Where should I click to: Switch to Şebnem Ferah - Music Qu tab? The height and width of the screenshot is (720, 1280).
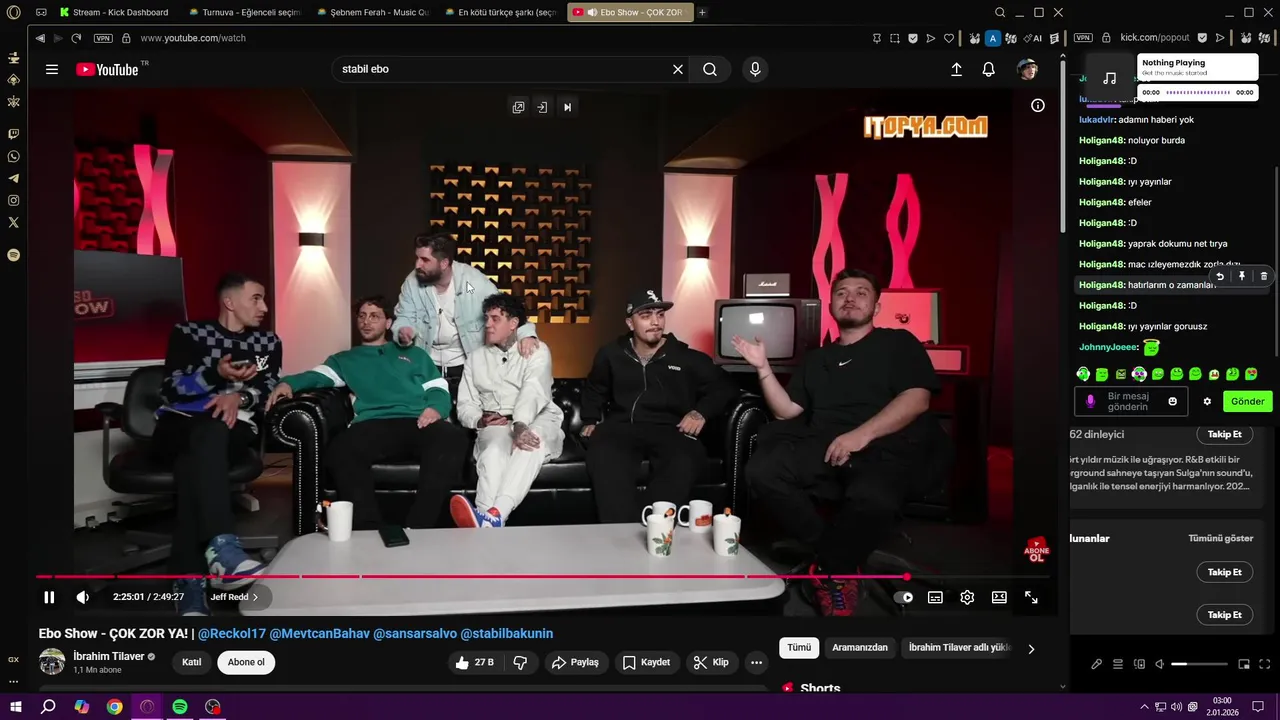(x=375, y=12)
